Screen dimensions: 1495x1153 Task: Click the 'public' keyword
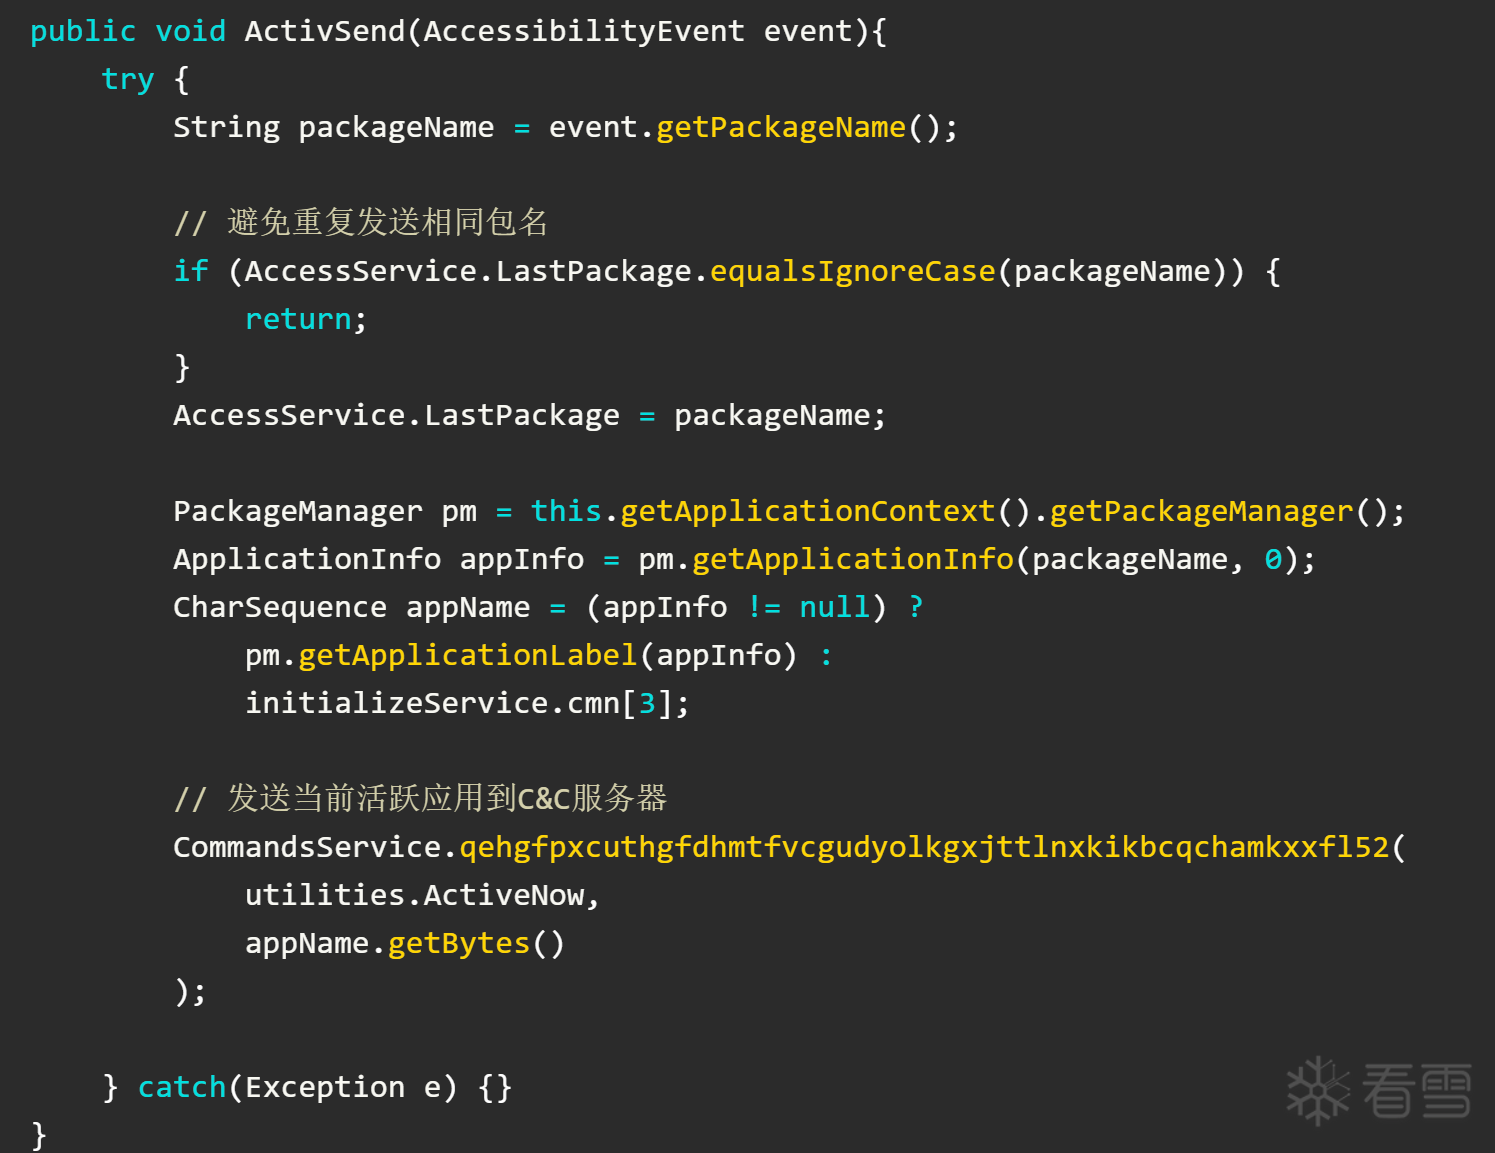(x=83, y=31)
